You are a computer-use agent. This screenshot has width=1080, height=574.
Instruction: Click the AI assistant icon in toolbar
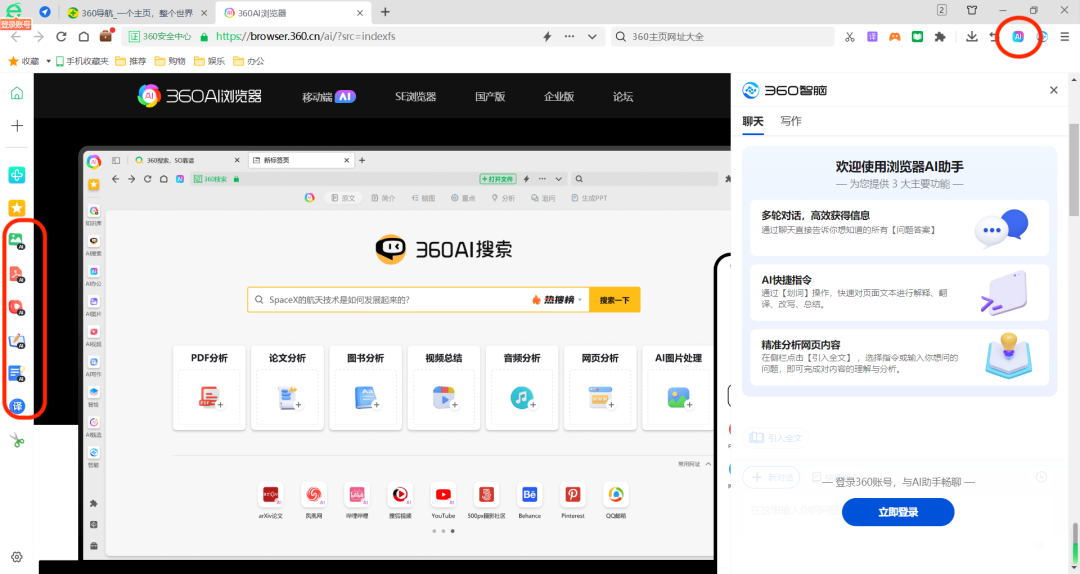pyautogui.click(x=1018, y=36)
